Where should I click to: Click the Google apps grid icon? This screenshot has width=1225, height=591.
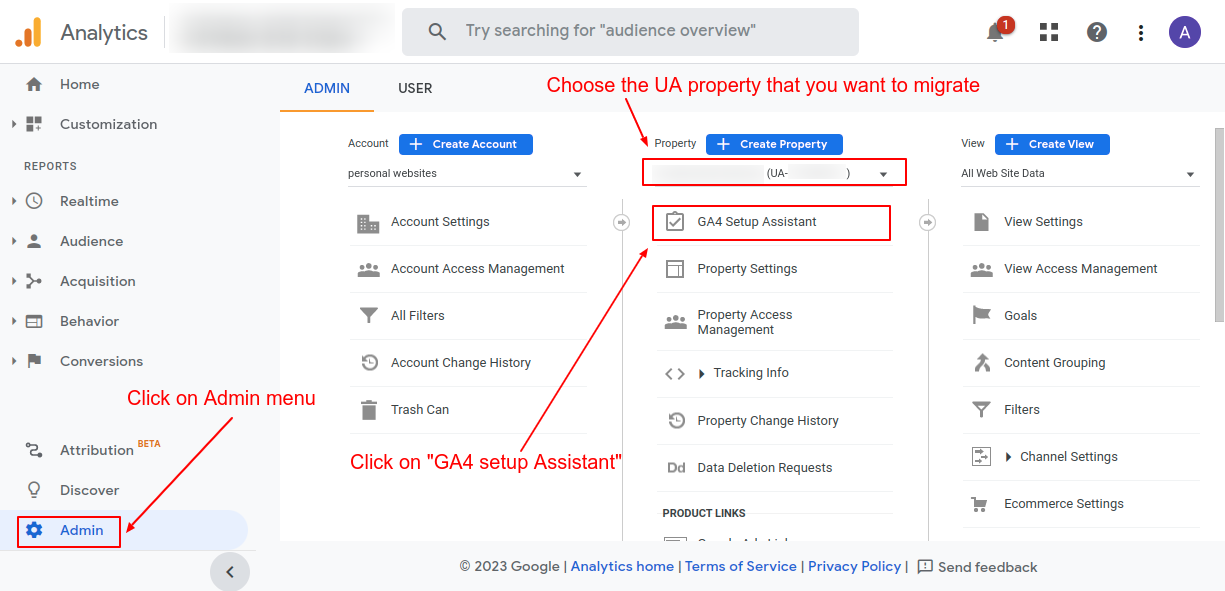point(1048,31)
